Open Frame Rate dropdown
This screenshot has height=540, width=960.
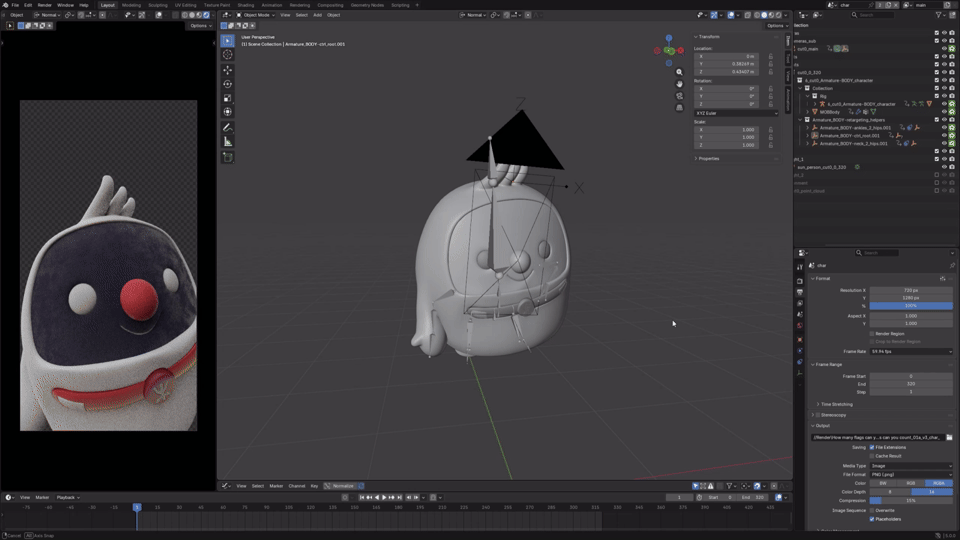click(911, 351)
